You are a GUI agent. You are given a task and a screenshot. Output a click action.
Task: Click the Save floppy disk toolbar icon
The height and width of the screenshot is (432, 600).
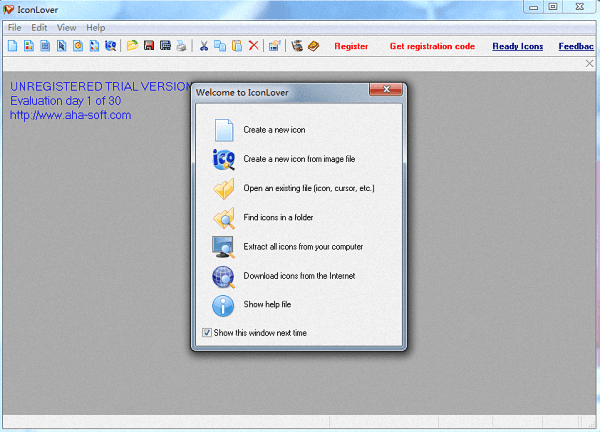pyautogui.click(x=148, y=46)
